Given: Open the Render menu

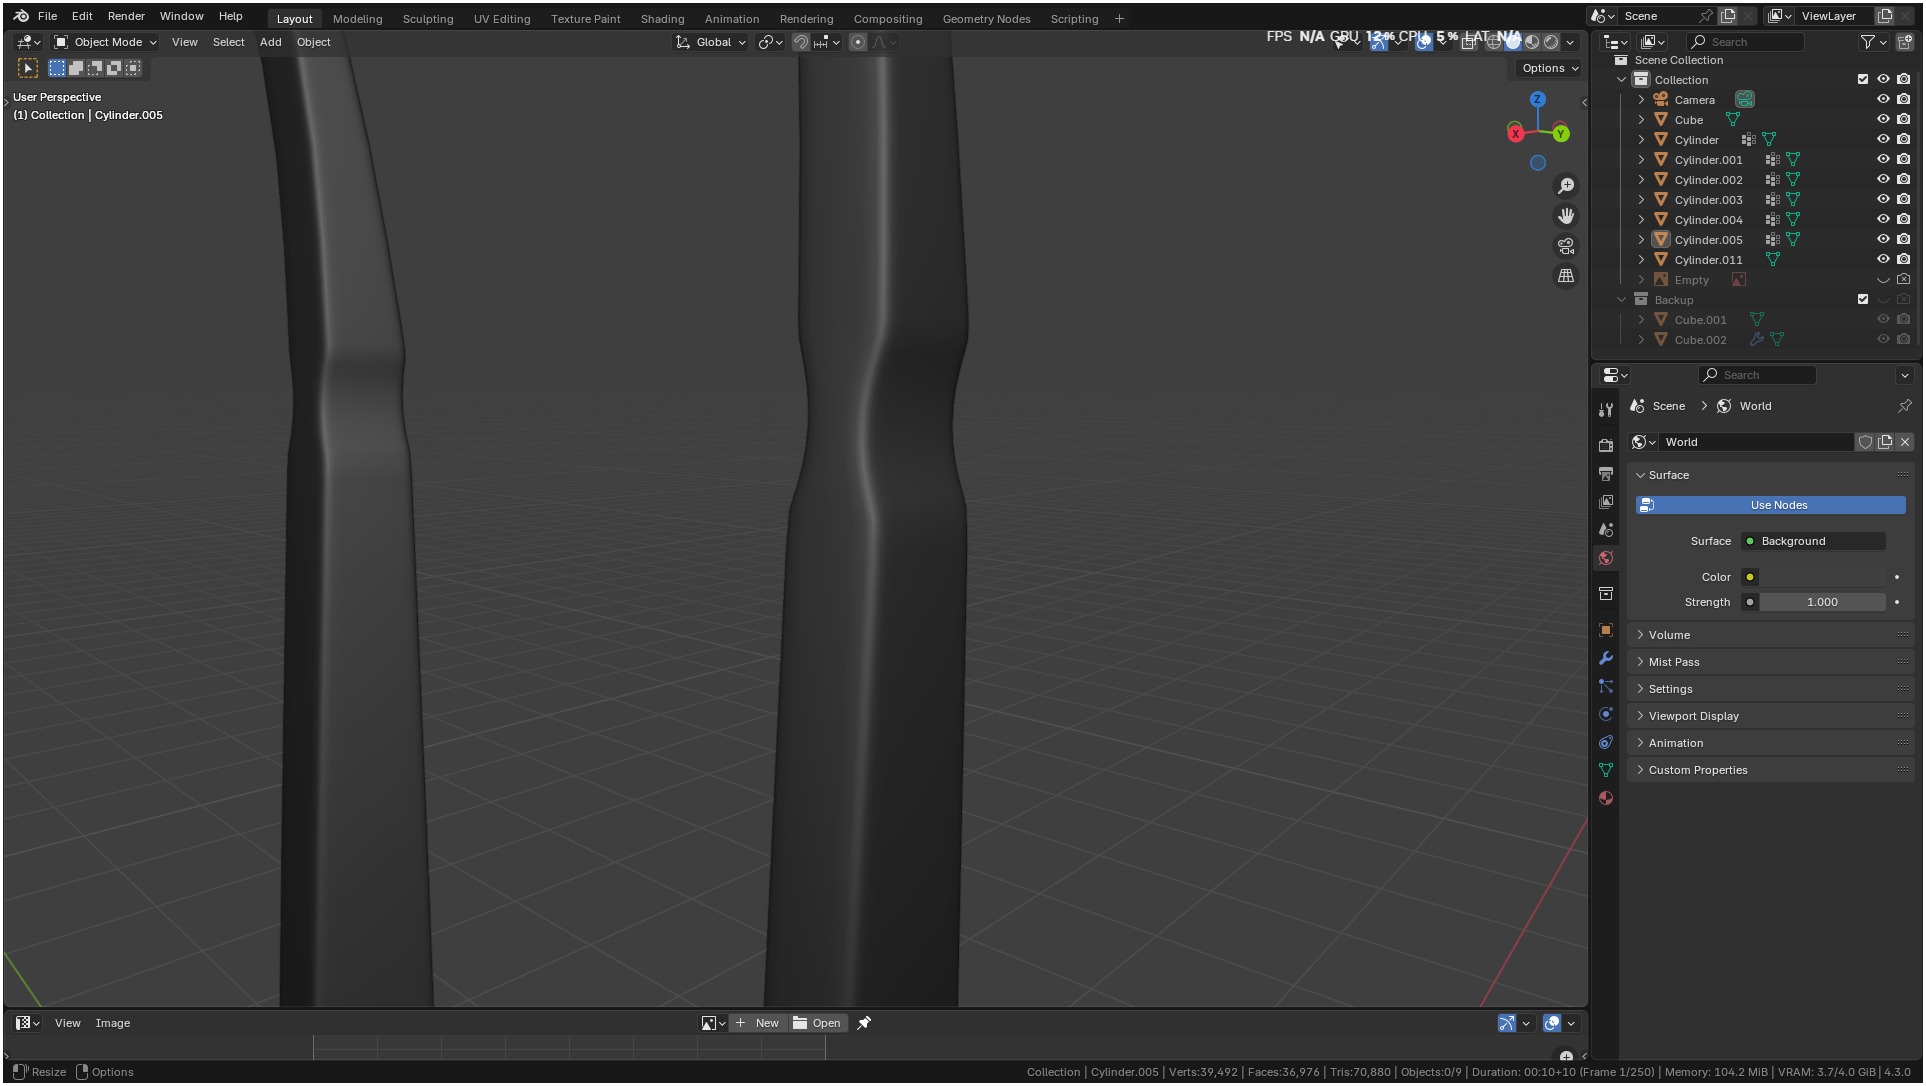Looking at the screenshot, I should 126,16.
